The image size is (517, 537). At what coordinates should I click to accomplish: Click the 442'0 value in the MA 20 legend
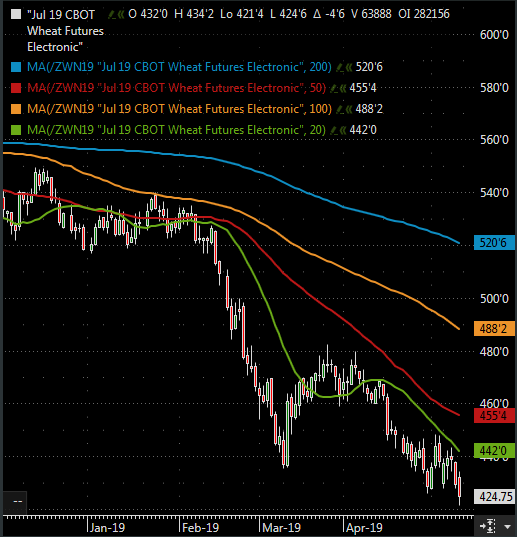point(363,130)
